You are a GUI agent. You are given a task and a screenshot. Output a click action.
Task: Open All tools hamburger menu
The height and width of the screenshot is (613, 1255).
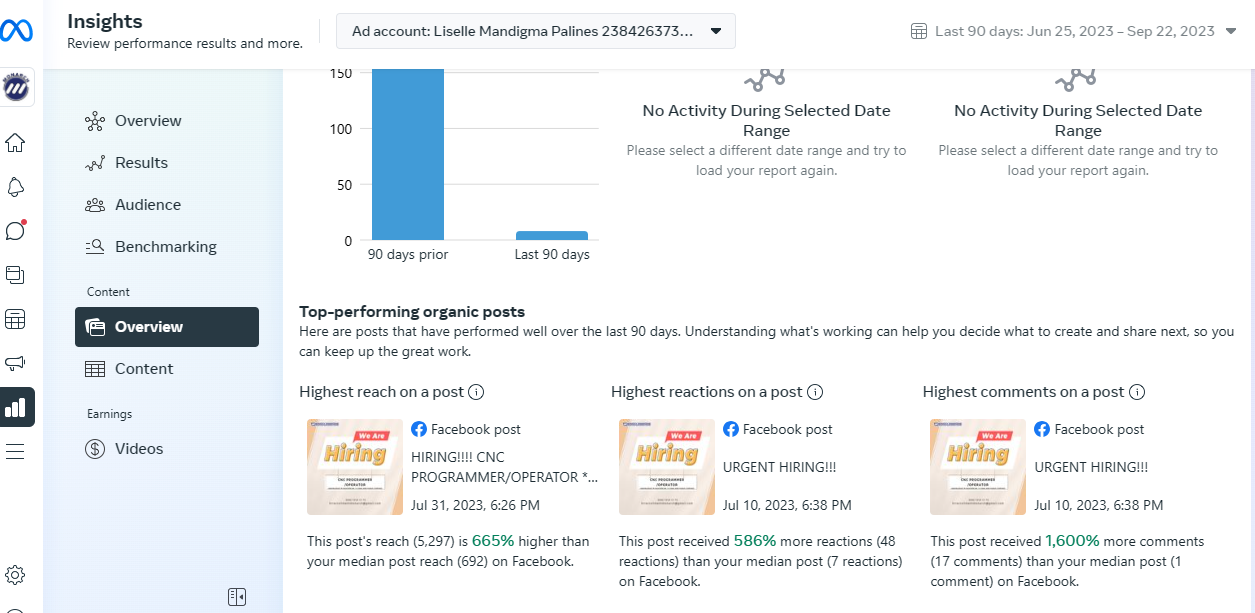[15, 451]
